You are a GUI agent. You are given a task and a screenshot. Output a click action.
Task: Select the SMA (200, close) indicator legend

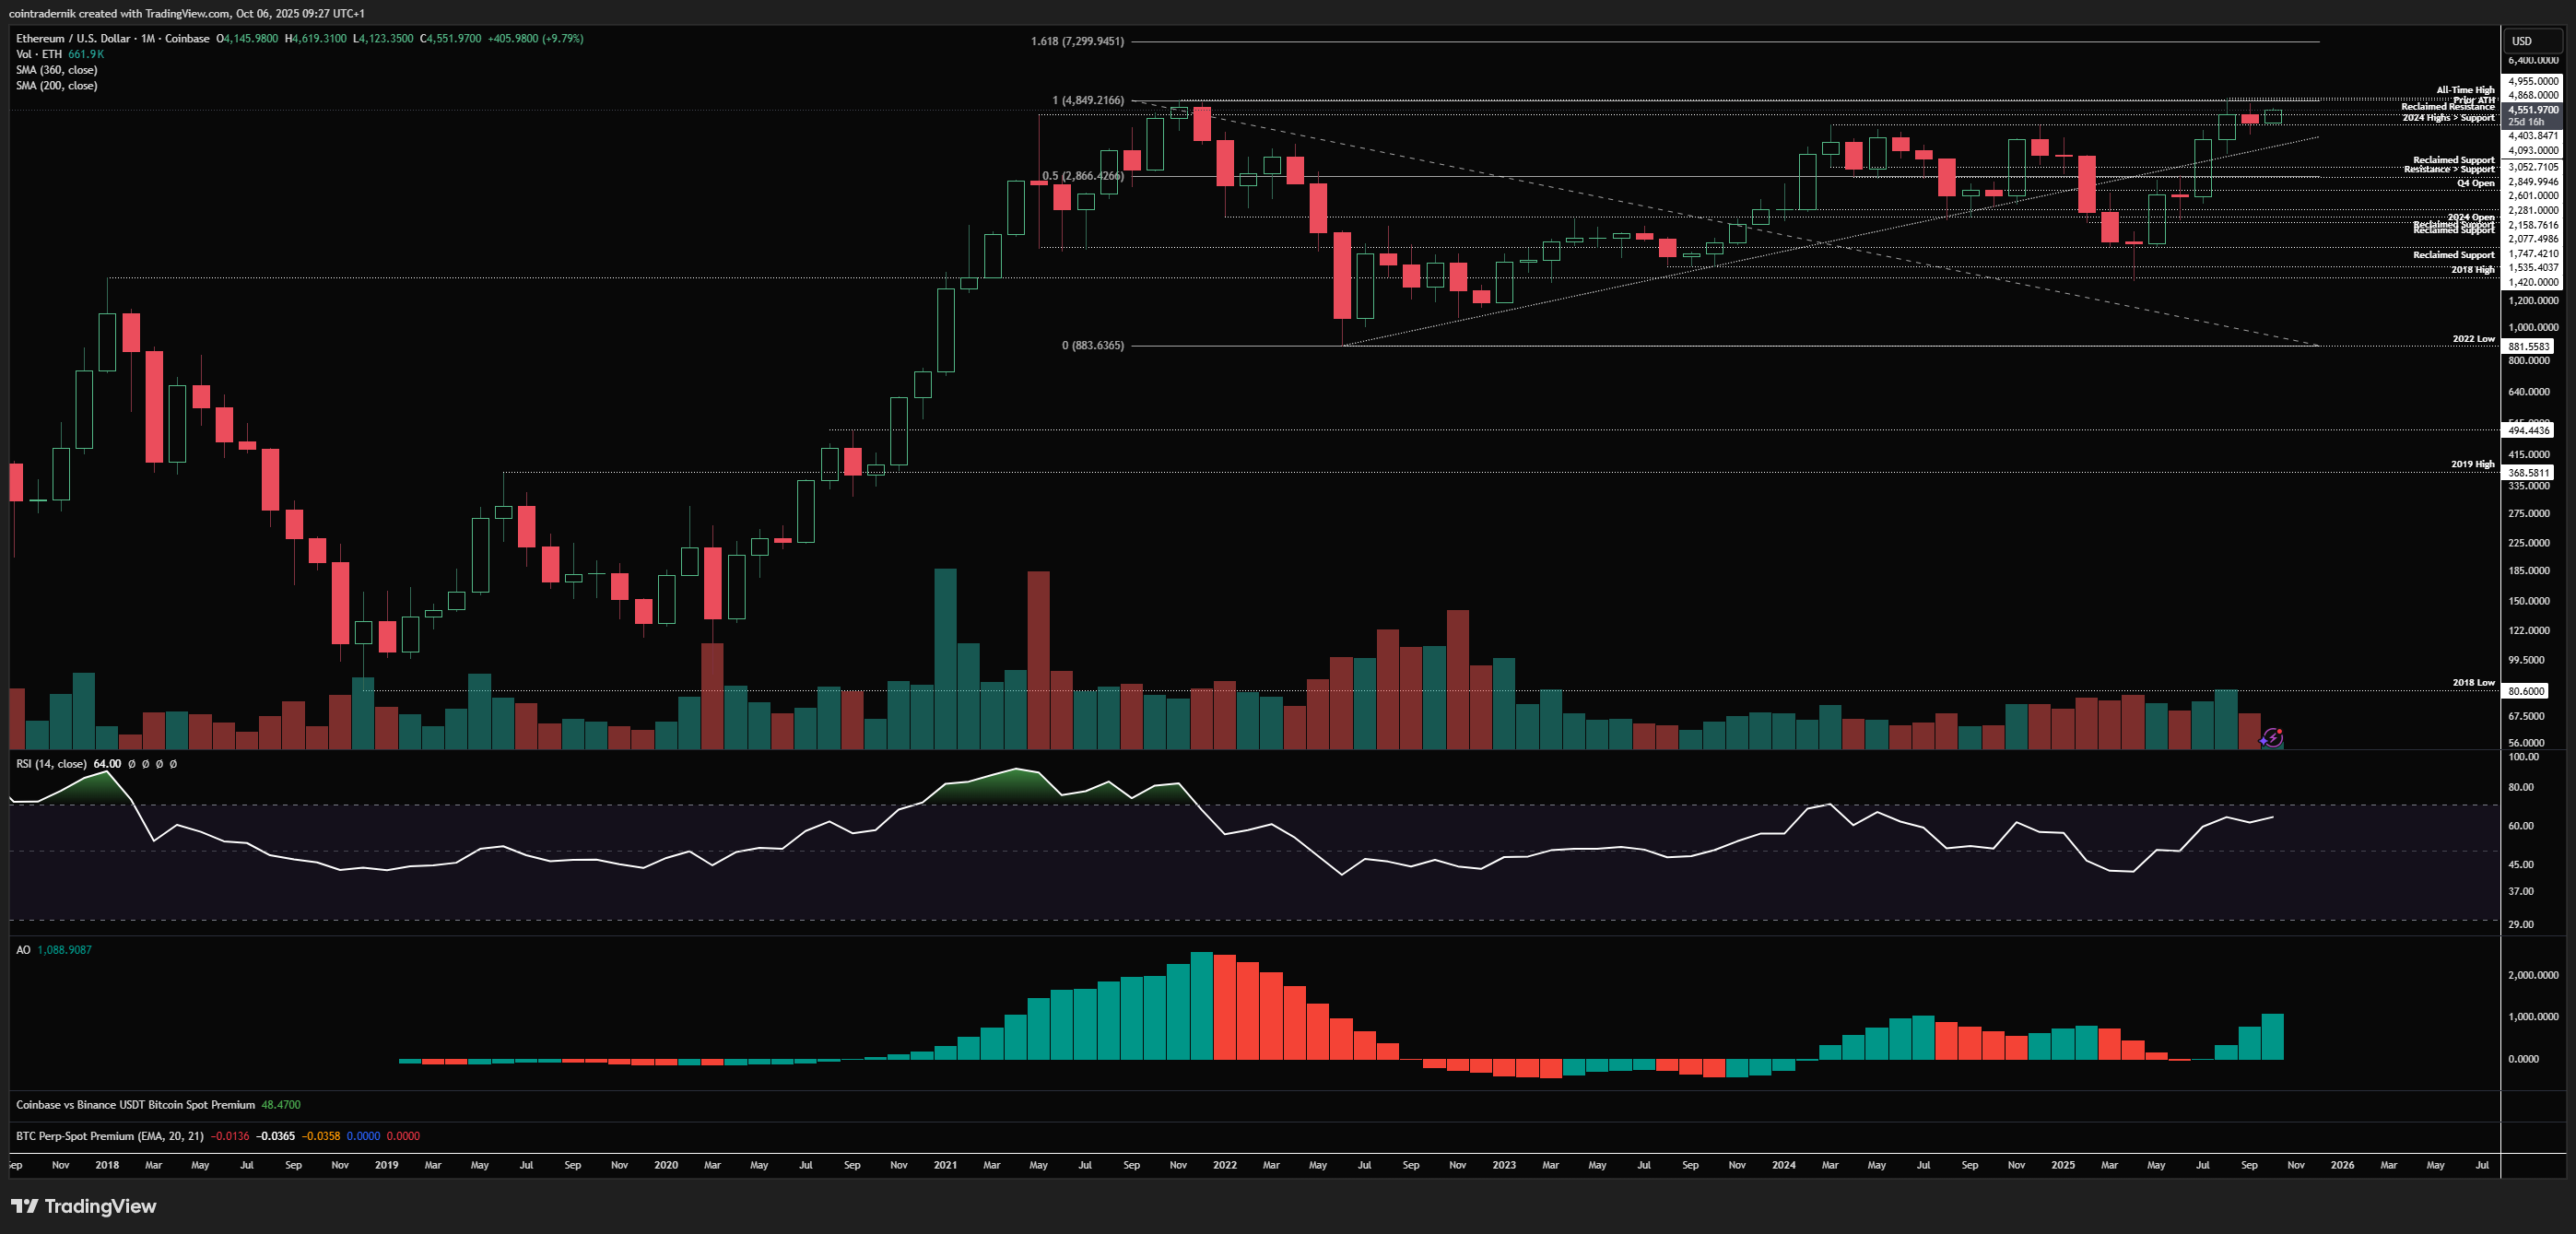click(x=56, y=86)
